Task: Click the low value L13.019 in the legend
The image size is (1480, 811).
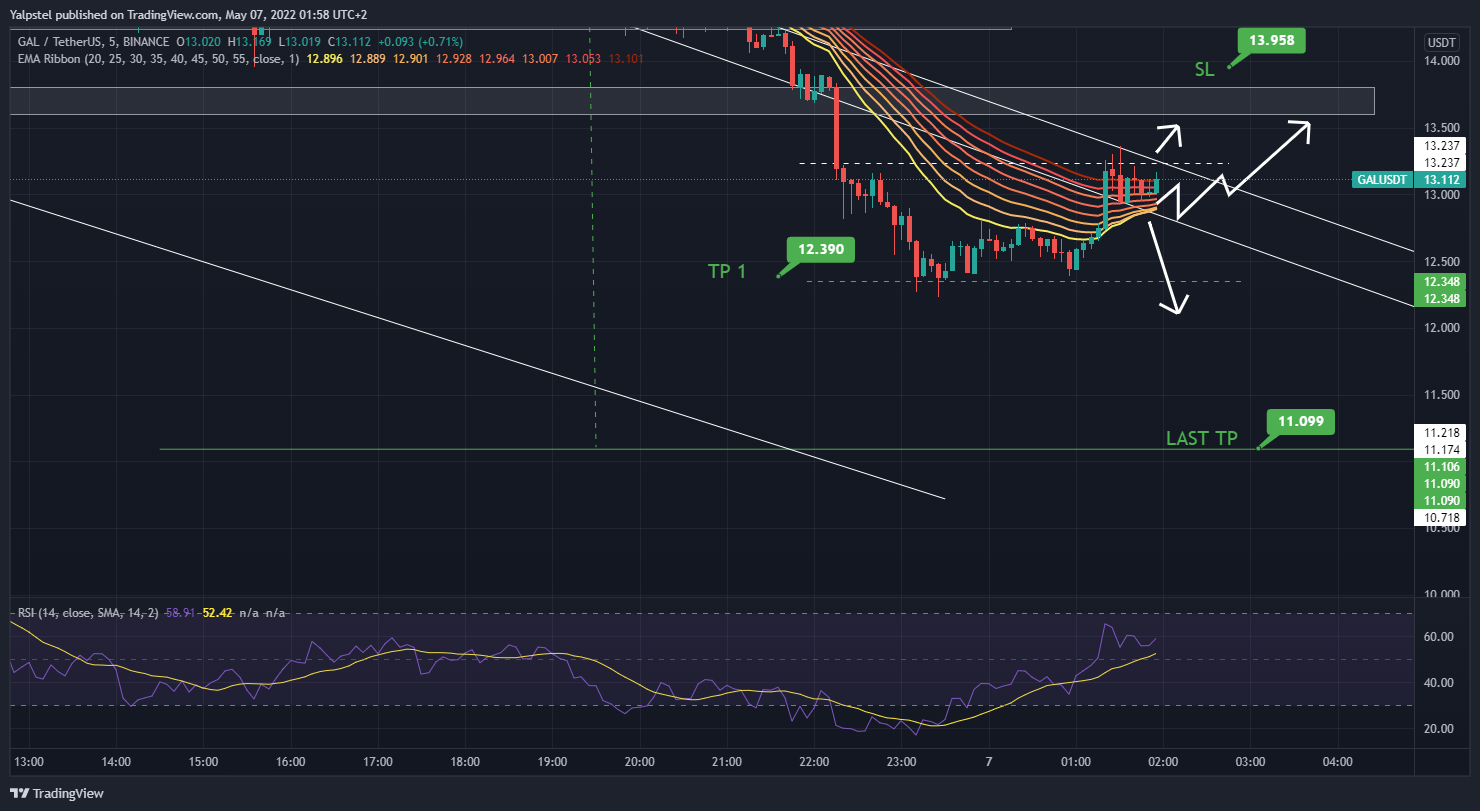Action: click(x=300, y=42)
